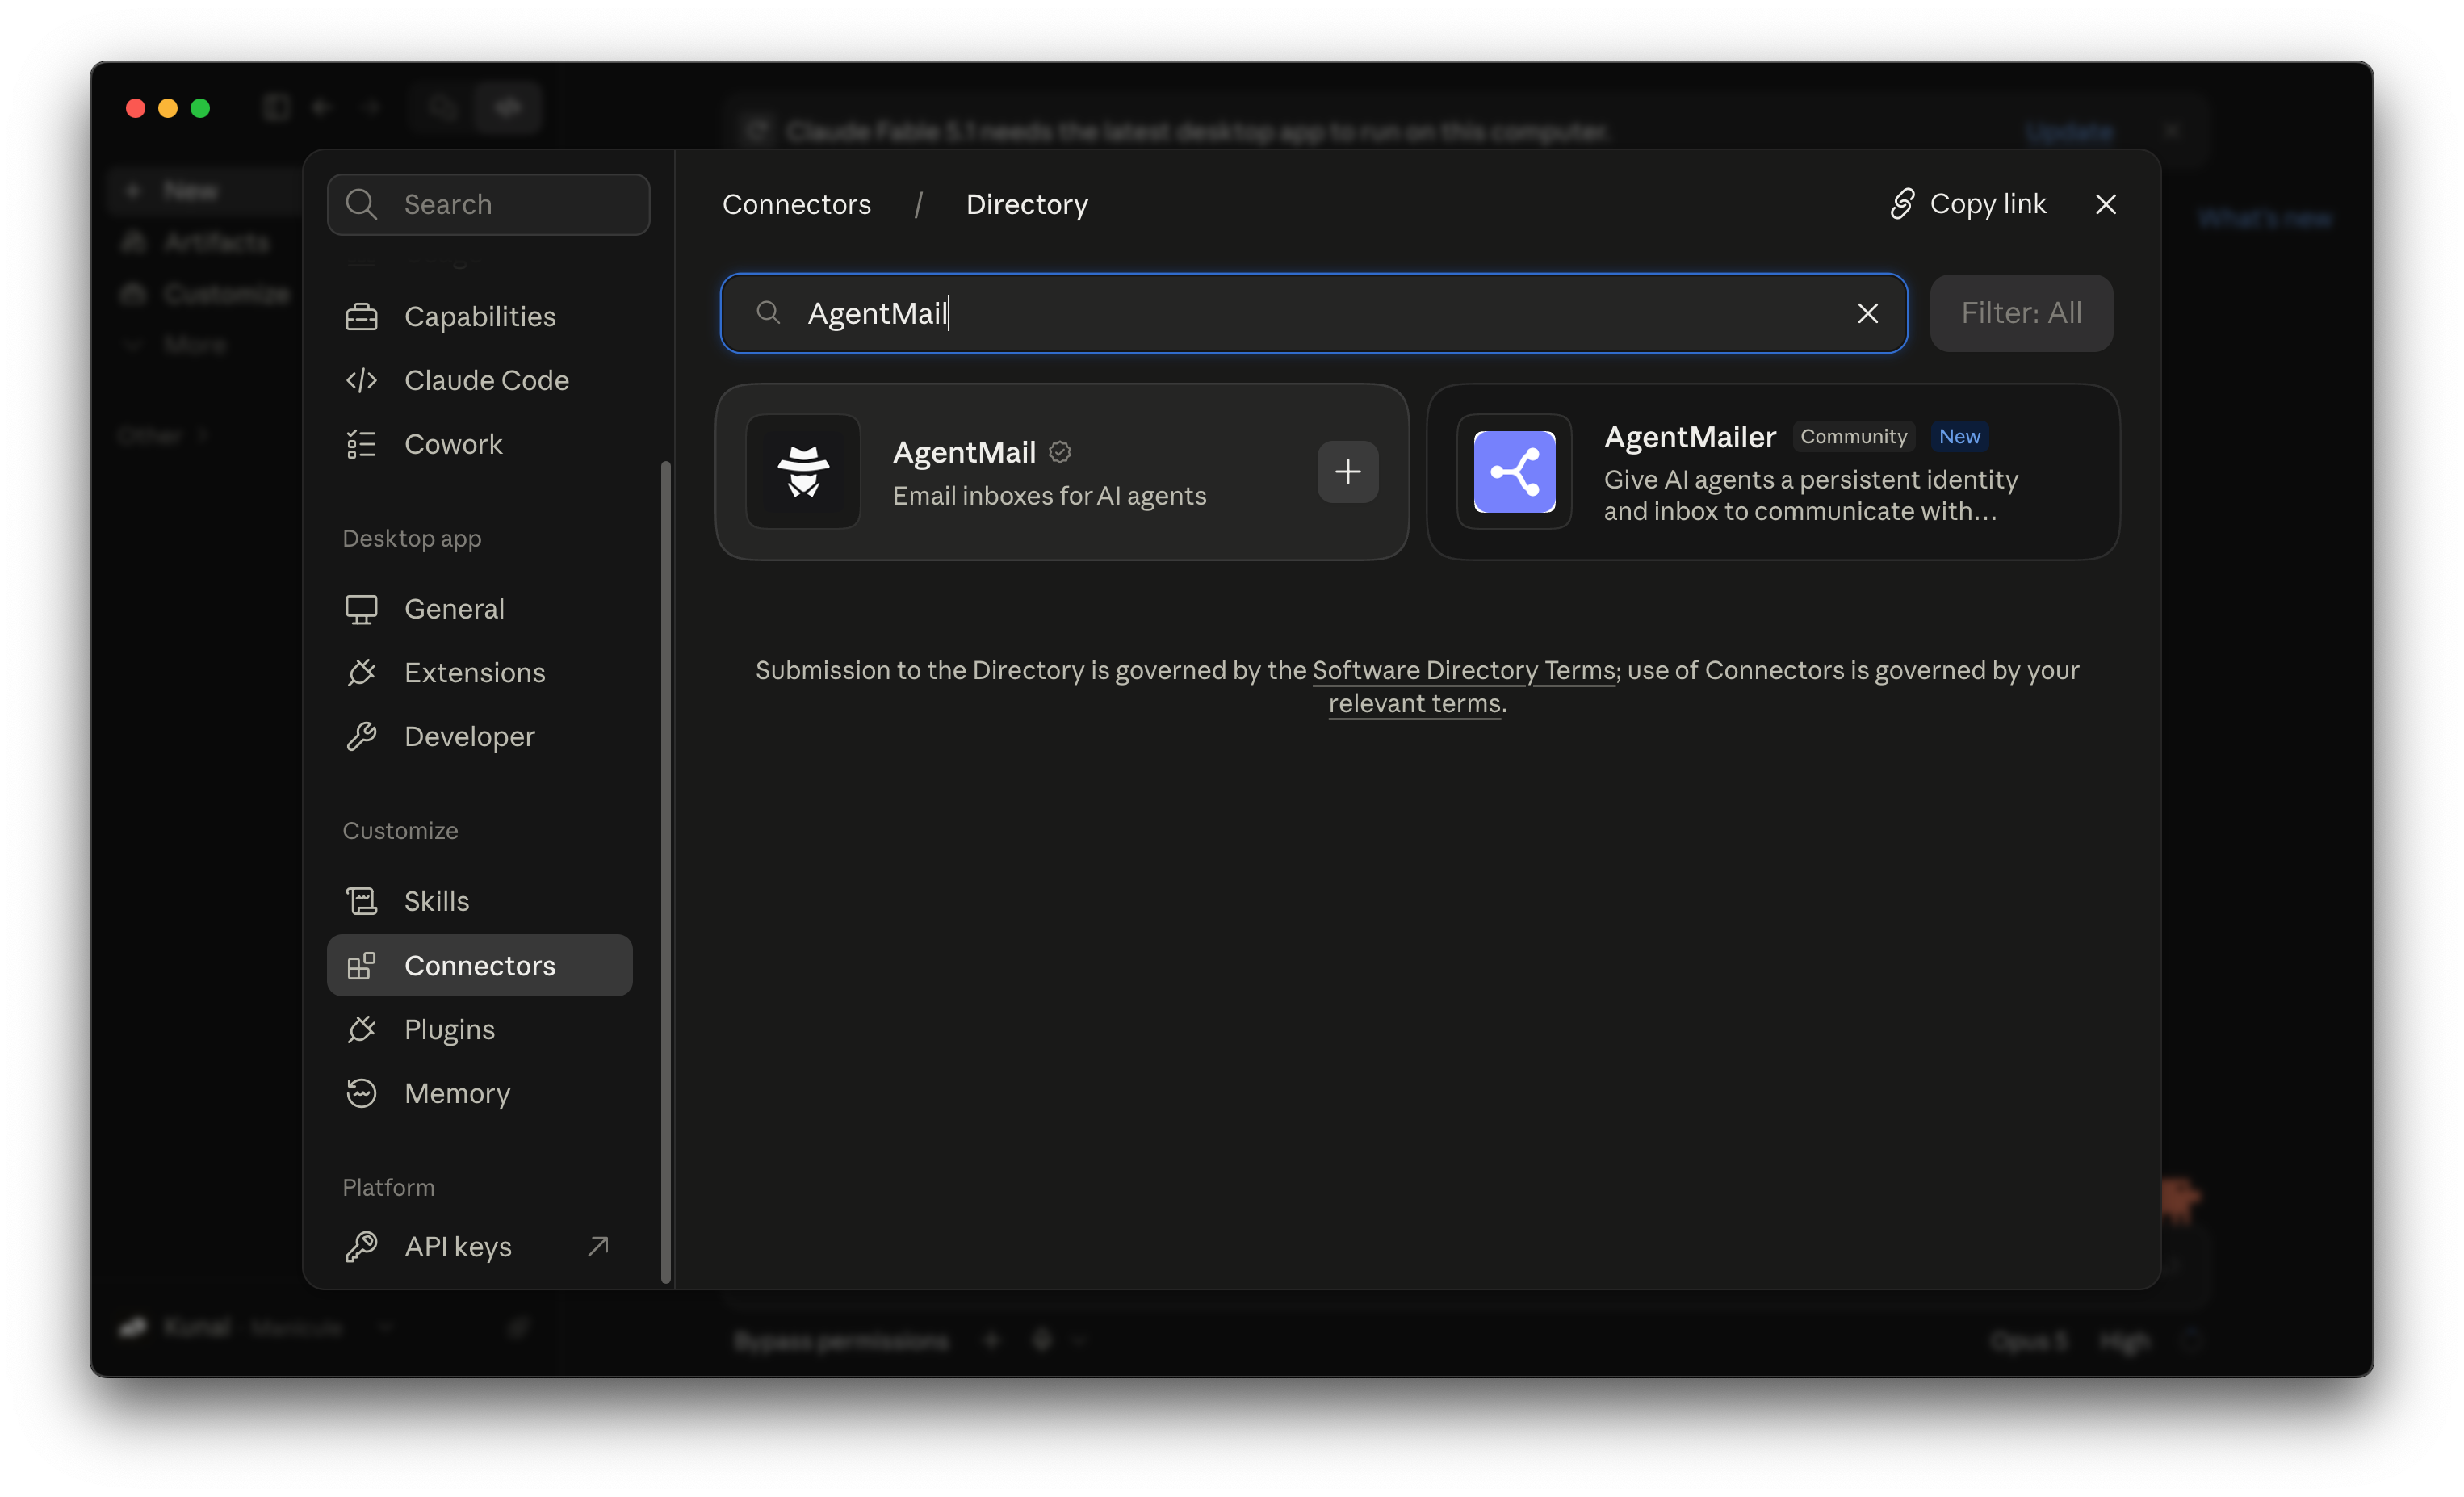Click the AgentMail directory search field
The image size is (2464, 1497).
[1313, 313]
